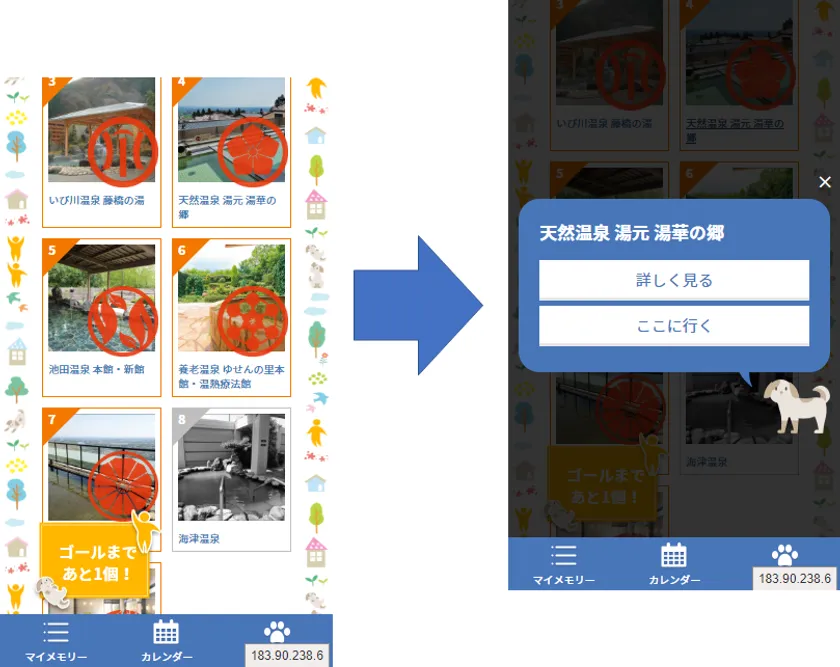Open マイメモリー icon in right screen bar
The image size is (840, 667).
pyautogui.click(x=564, y=556)
